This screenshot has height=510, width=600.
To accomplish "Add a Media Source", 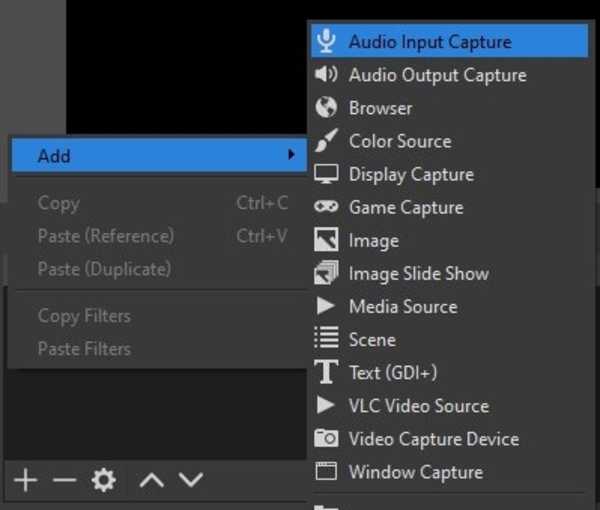I will click(x=450, y=306).
